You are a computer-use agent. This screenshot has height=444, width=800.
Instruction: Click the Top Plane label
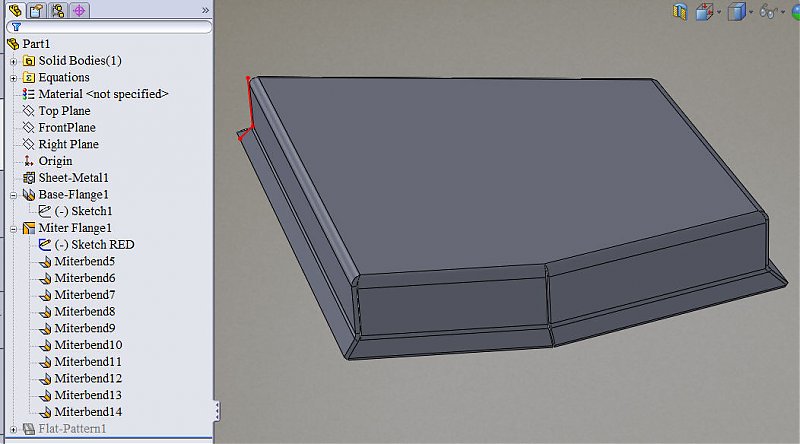click(x=64, y=111)
